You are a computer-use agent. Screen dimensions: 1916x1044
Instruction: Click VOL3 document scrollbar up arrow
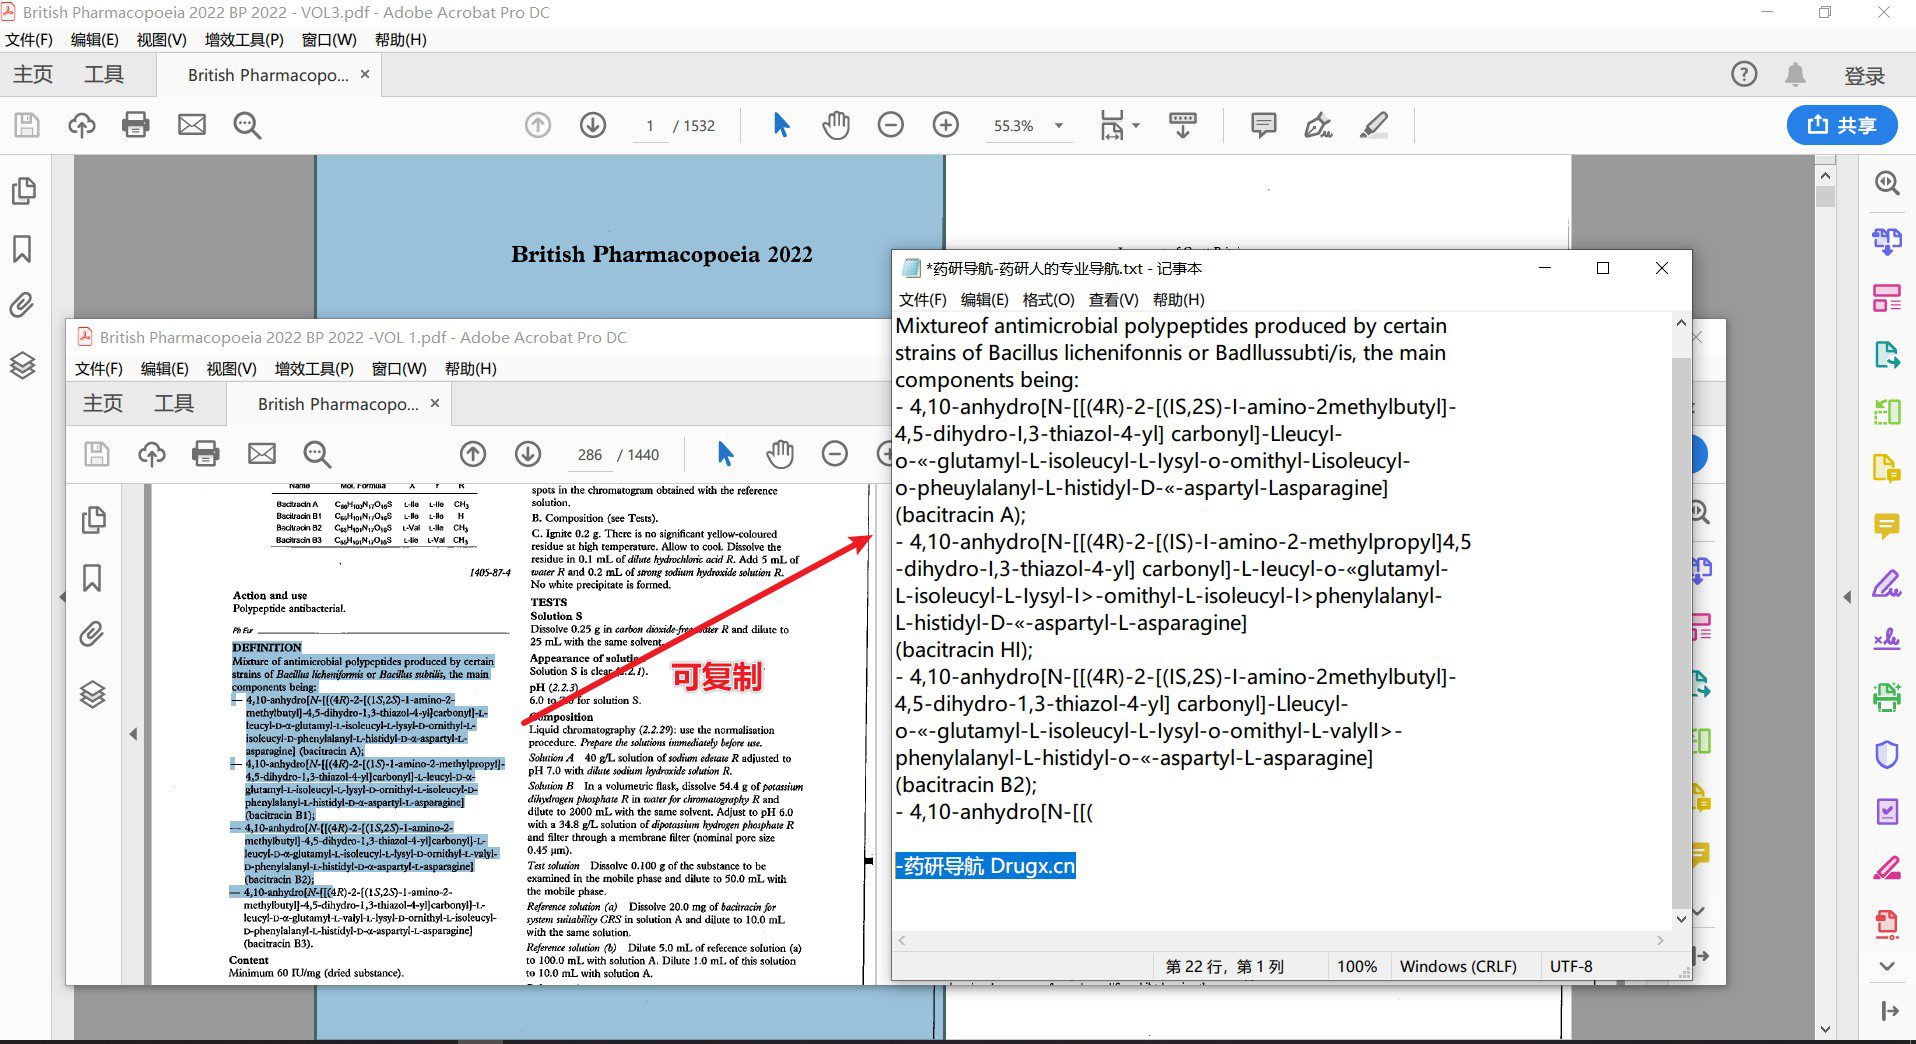pos(1826,176)
